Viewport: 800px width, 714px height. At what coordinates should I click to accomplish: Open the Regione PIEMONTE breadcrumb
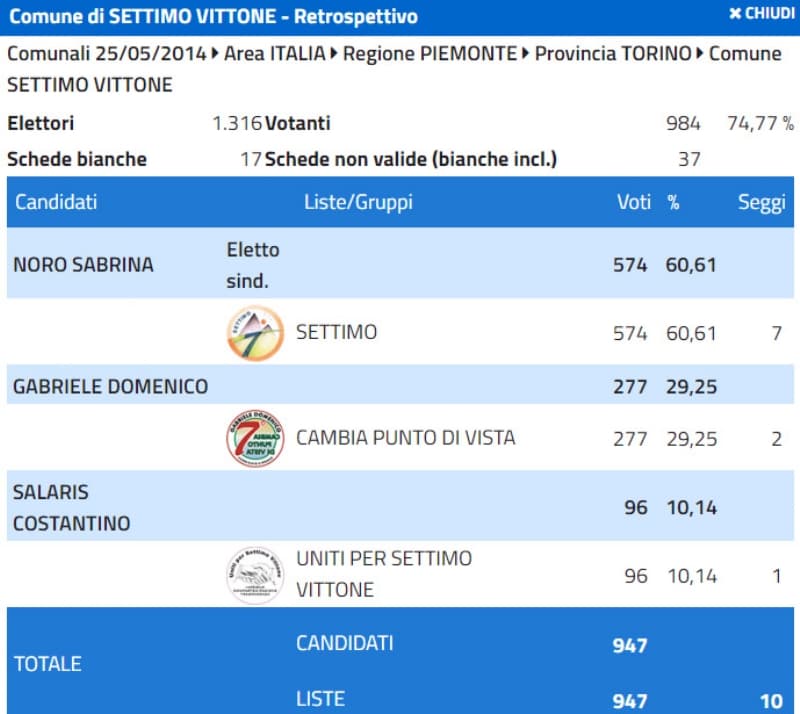click(x=430, y=53)
